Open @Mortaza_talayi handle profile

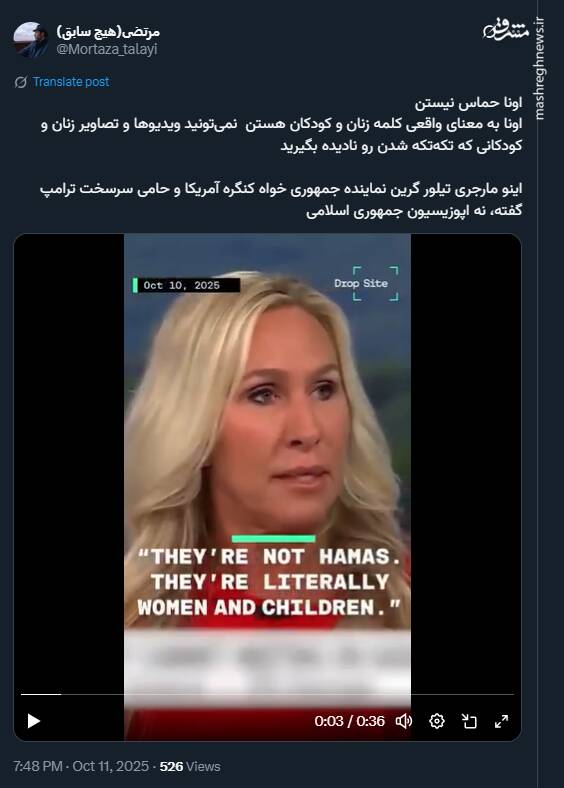[107, 49]
